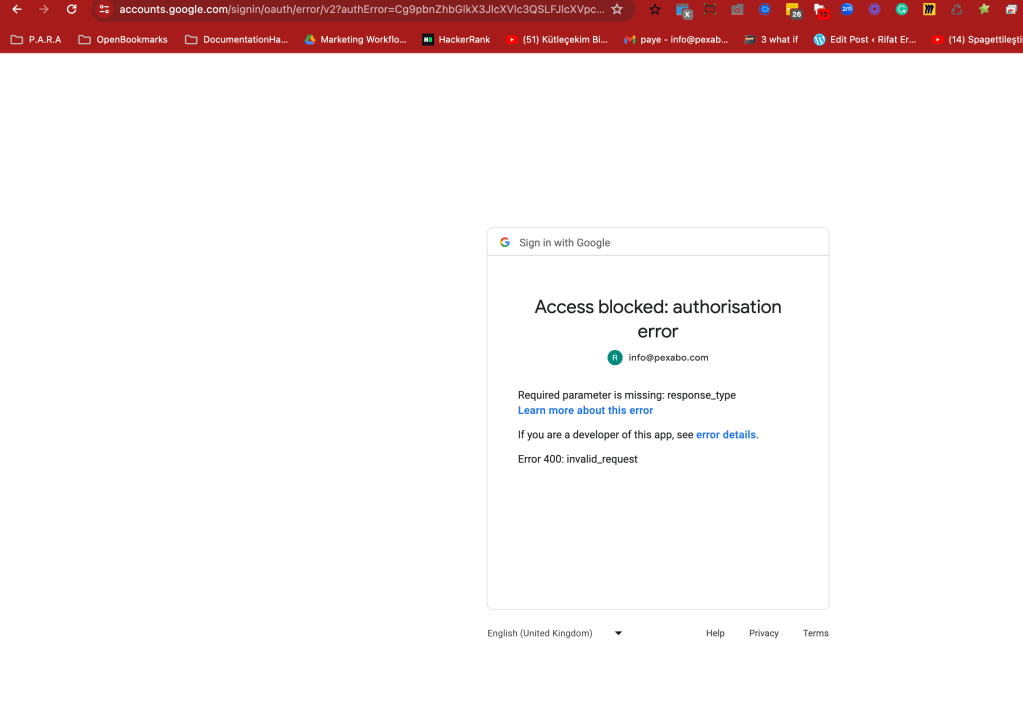This screenshot has height=703, width=1023.
Task: Click the Zoom extension icon
Action: [847, 9]
